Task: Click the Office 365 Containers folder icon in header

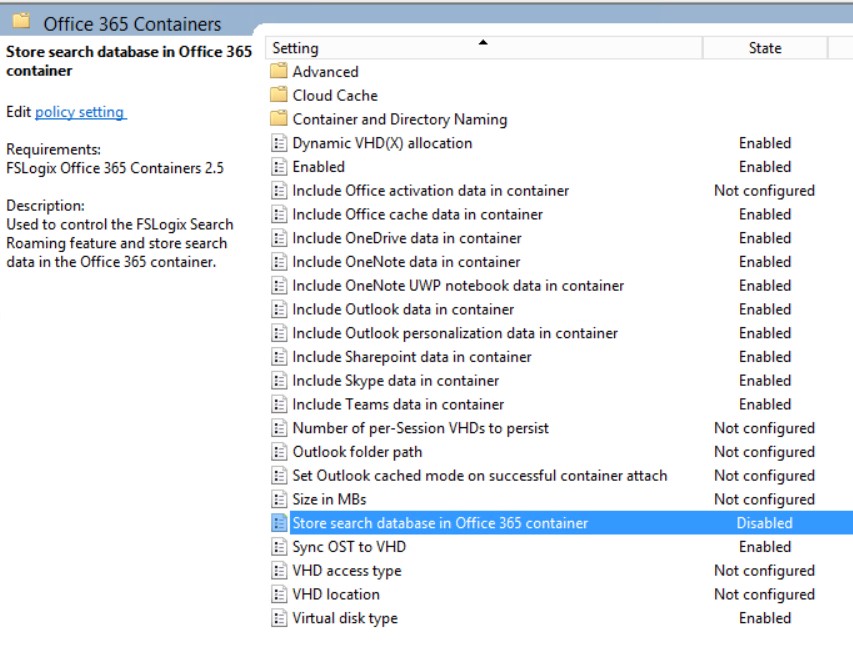Action: pyautogui.click(x=22, y=21)
